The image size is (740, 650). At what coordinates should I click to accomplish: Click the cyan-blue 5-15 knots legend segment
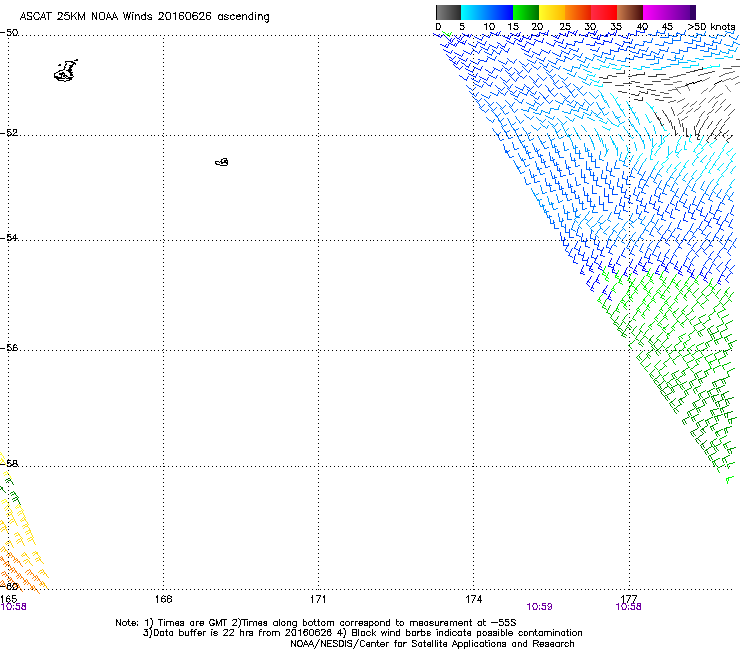click(x=487, y=12)
